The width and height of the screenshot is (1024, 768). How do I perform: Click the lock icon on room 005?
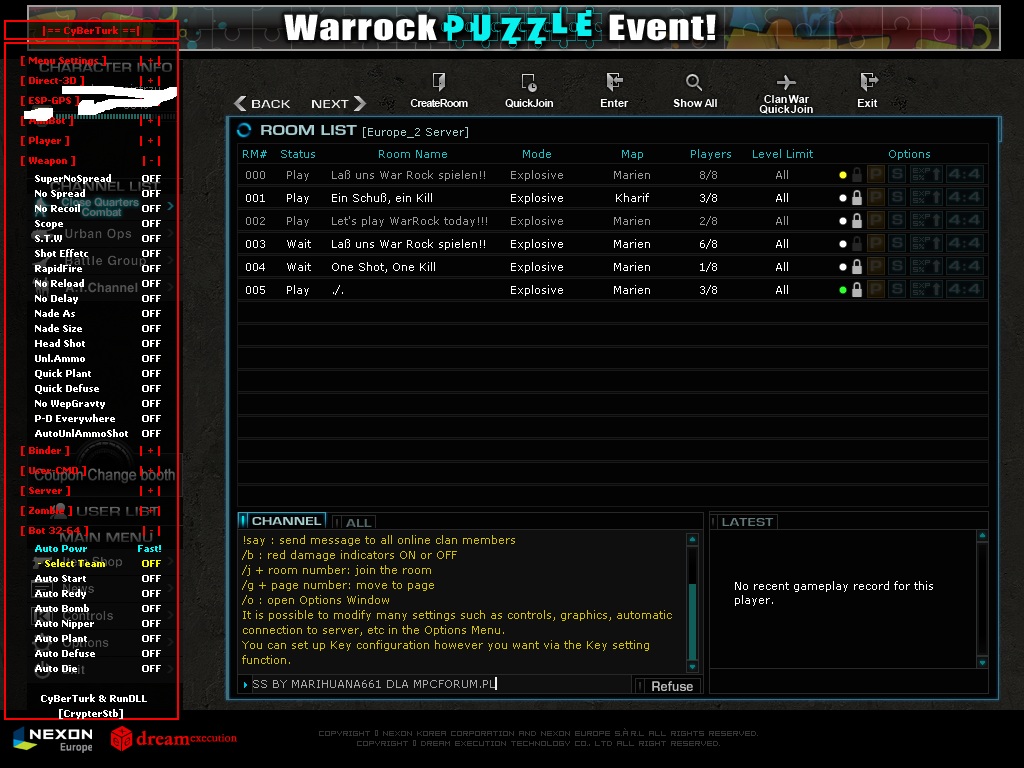point(857,289)
